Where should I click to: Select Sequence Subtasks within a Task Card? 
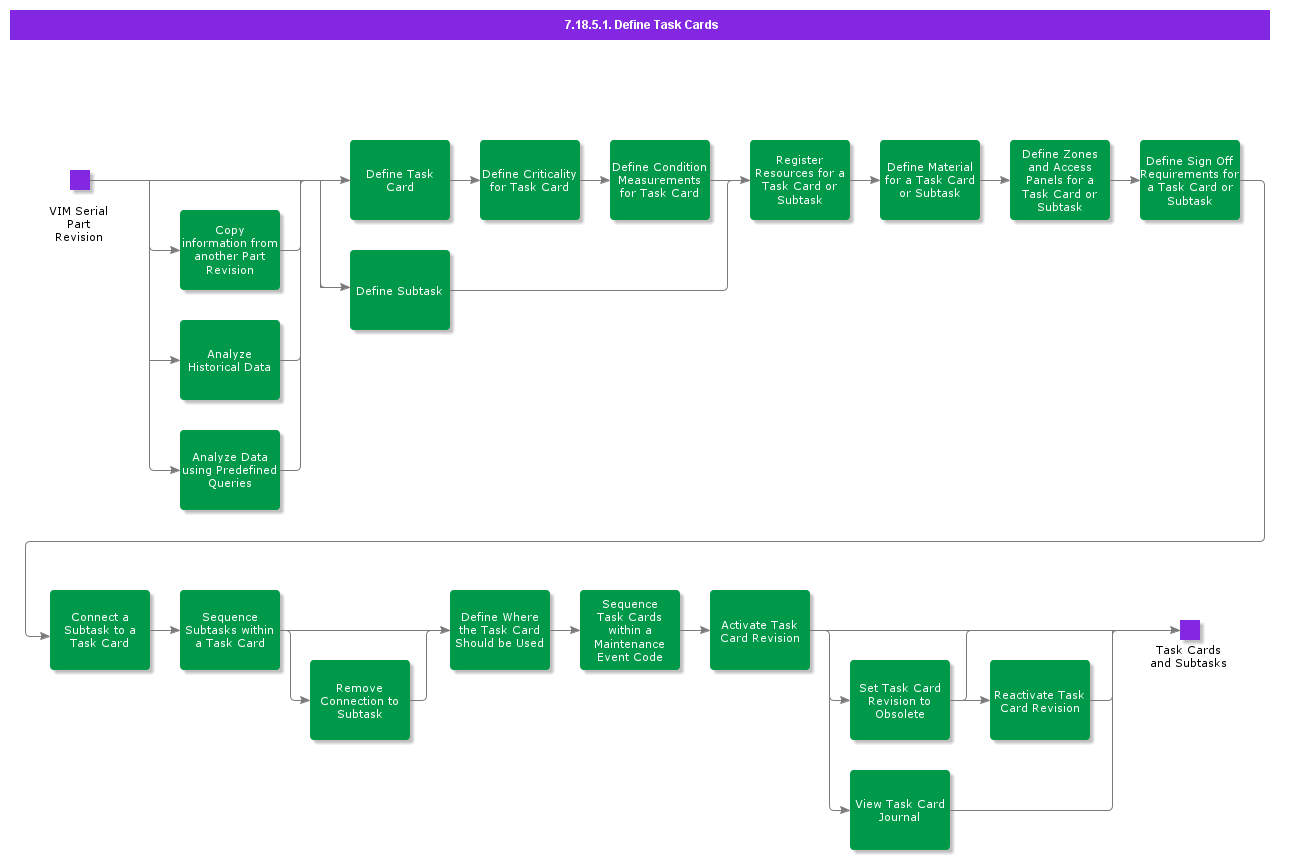click(x=230, y=630)
